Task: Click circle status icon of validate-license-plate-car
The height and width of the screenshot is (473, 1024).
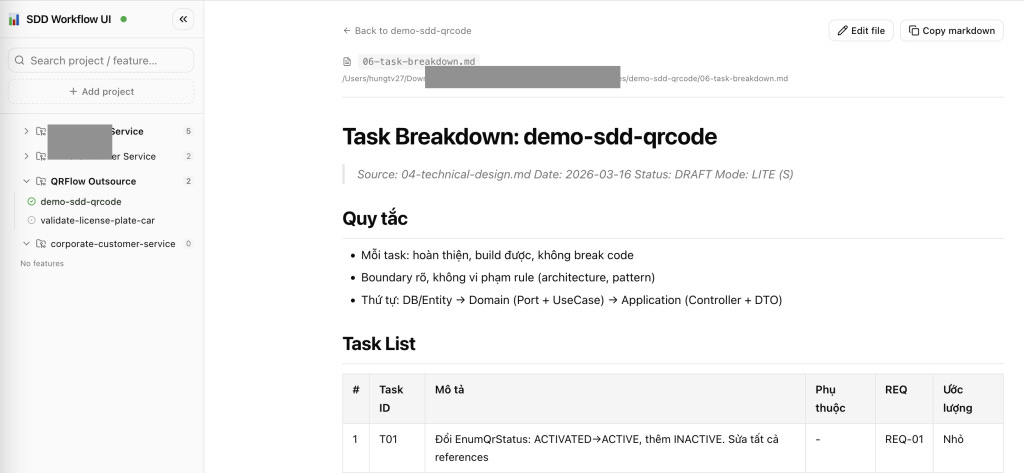Action: 31,221
